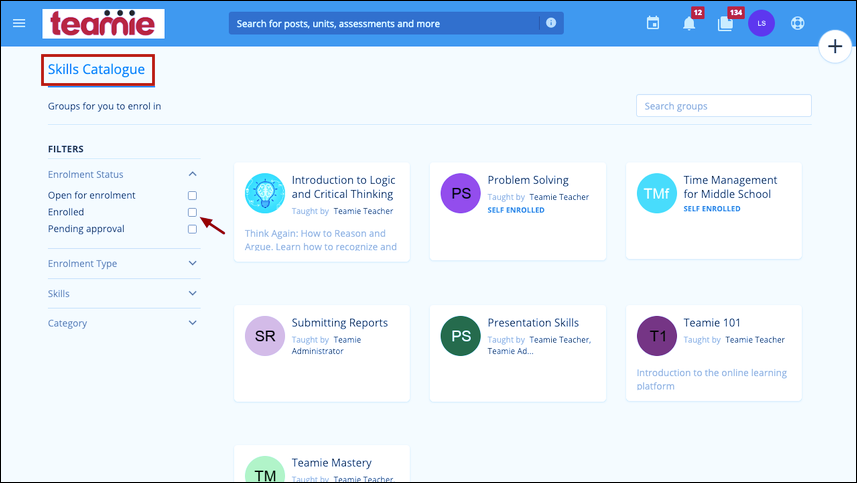Focus the Search groups field
Image resolution: width=857 pixels, height=483 pixels.
tap(724, 105)
